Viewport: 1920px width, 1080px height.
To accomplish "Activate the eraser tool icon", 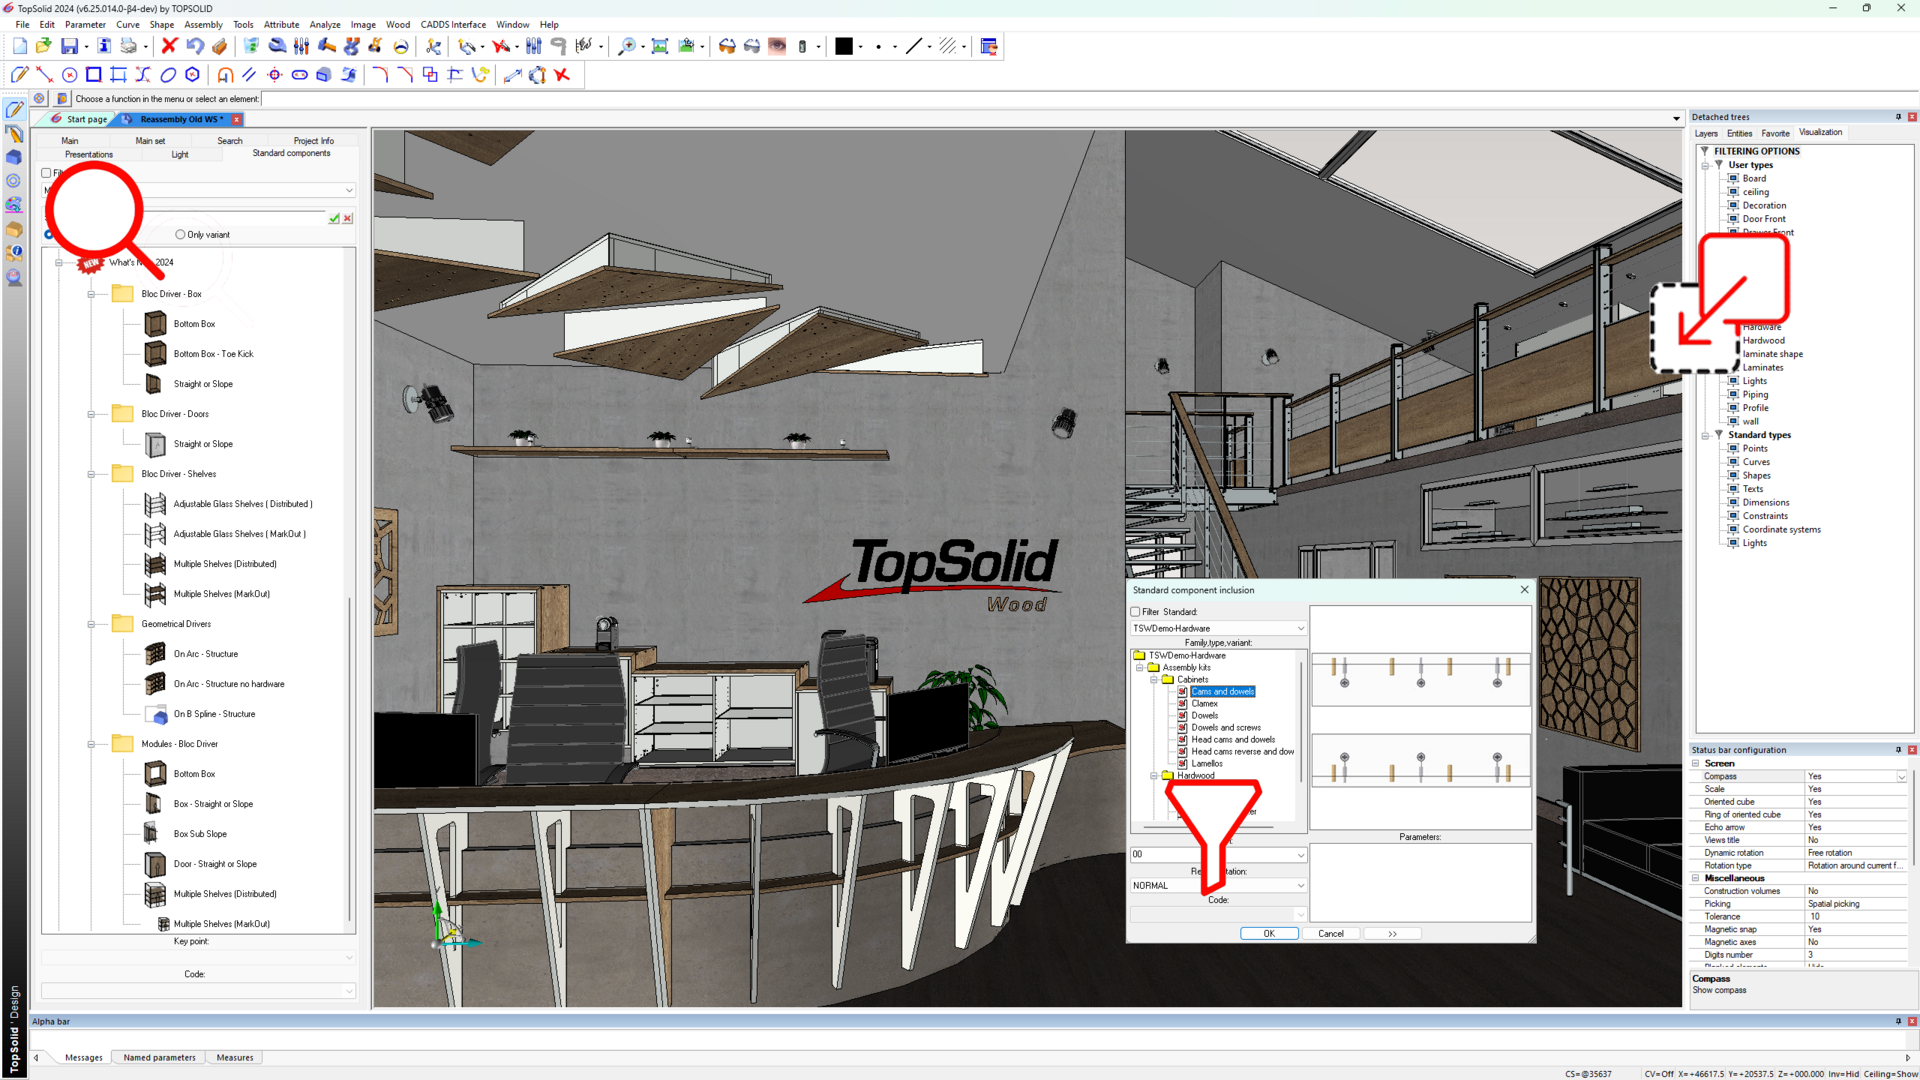I will [220, 46].
